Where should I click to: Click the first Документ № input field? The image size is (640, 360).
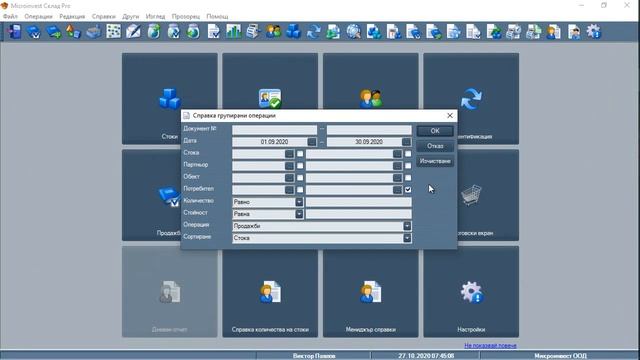tap(274, 130)
